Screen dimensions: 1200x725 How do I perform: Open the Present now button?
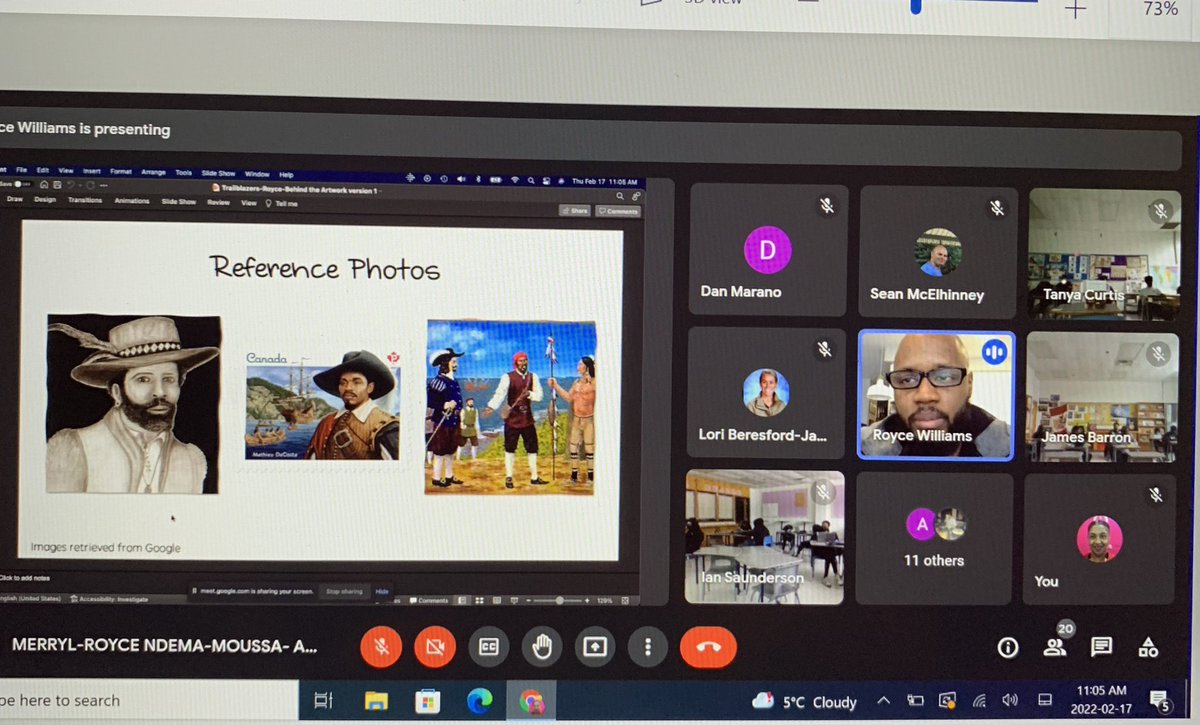tap(595, 647)
